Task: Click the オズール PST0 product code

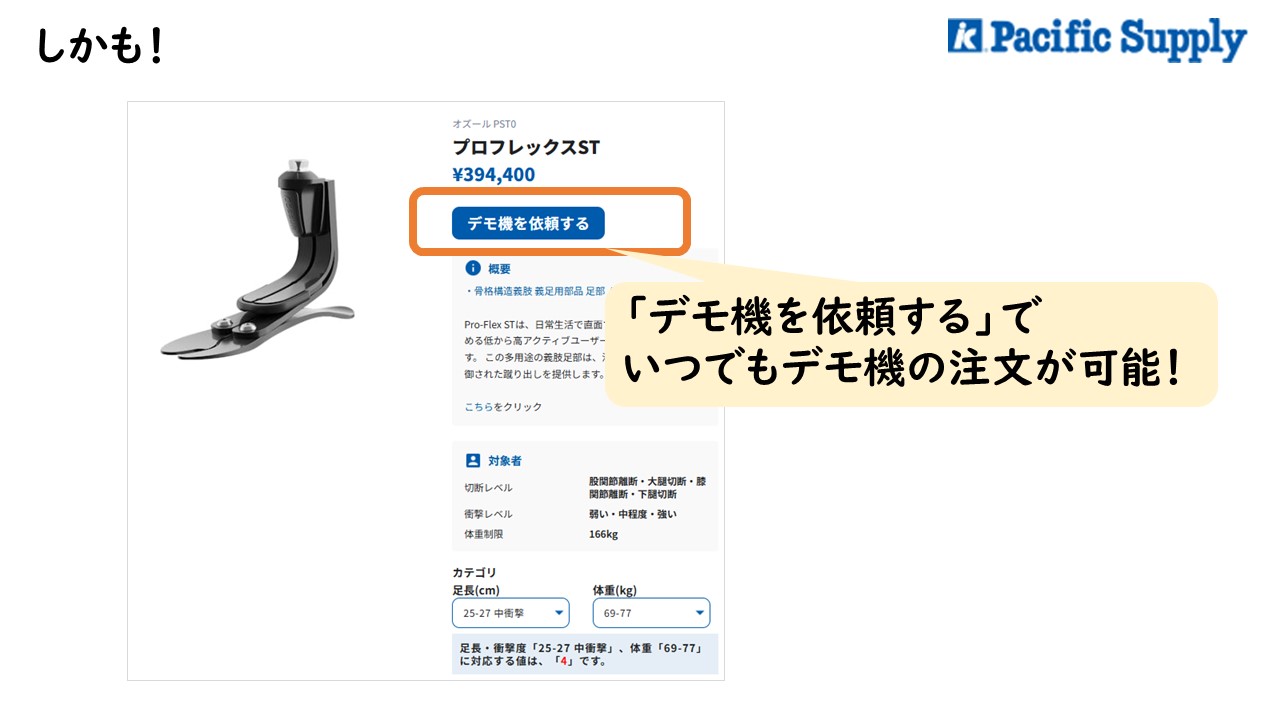Action: coord(484,125)
